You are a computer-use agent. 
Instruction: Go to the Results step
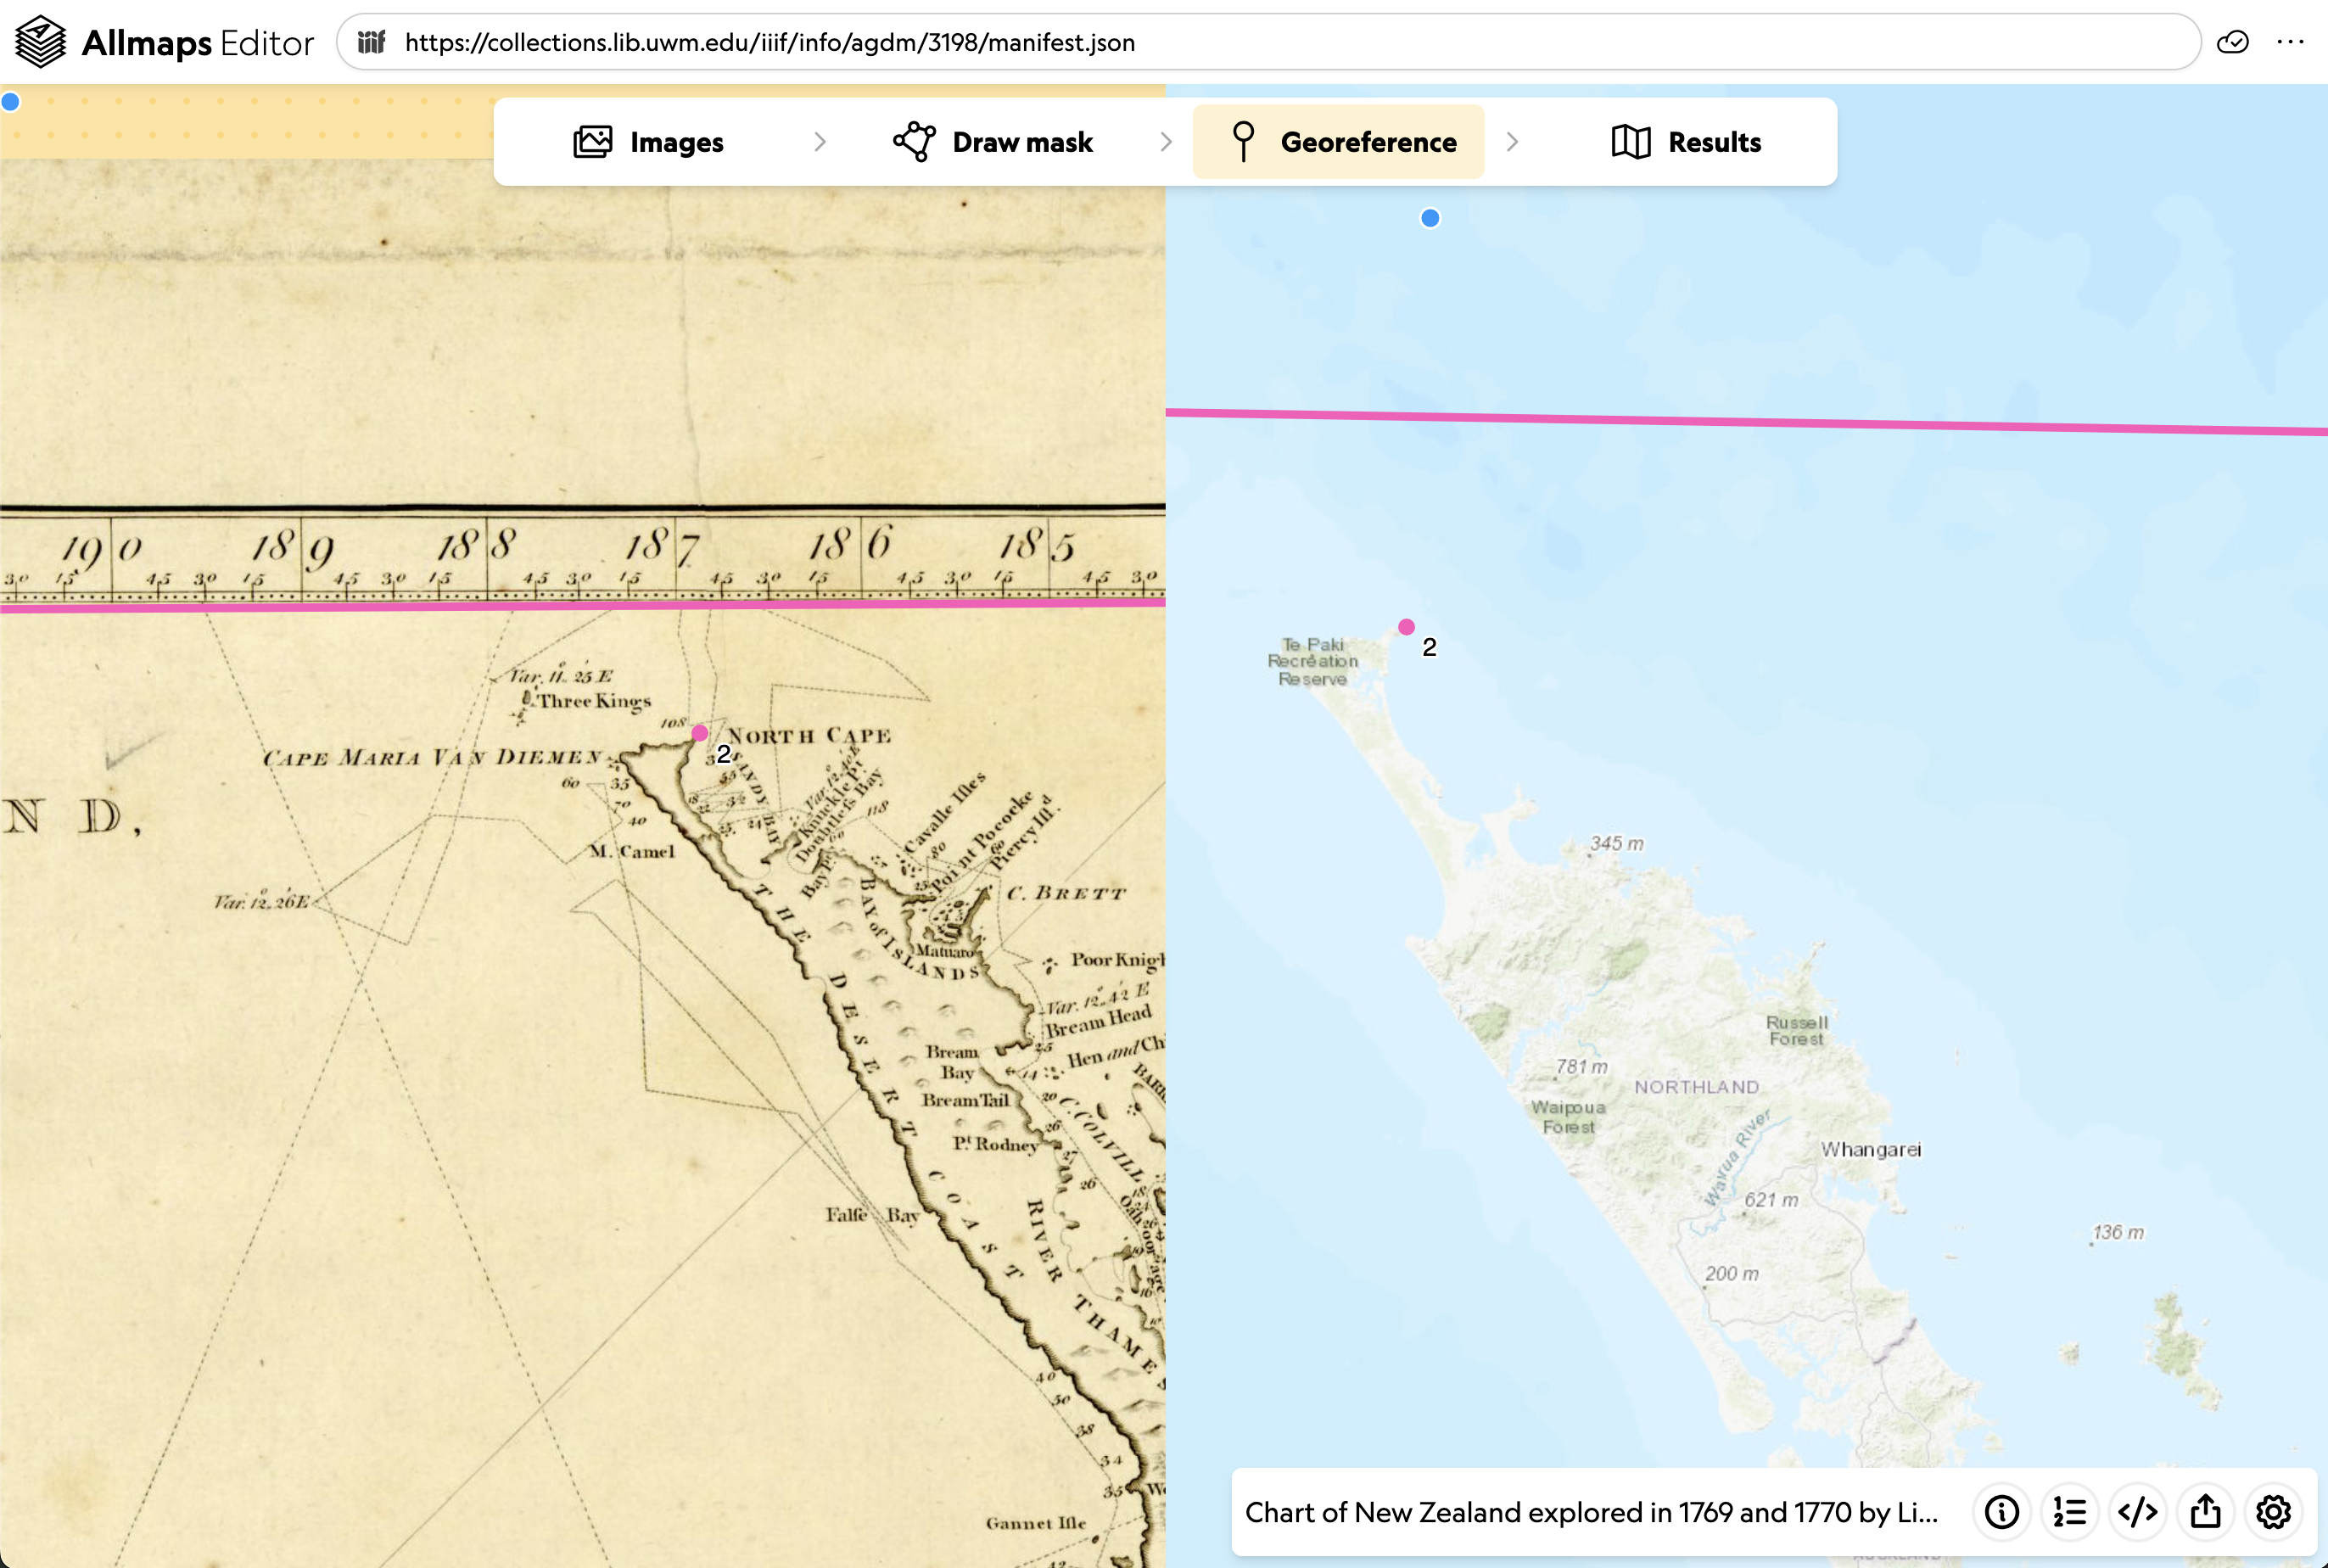click(1686, 142)
